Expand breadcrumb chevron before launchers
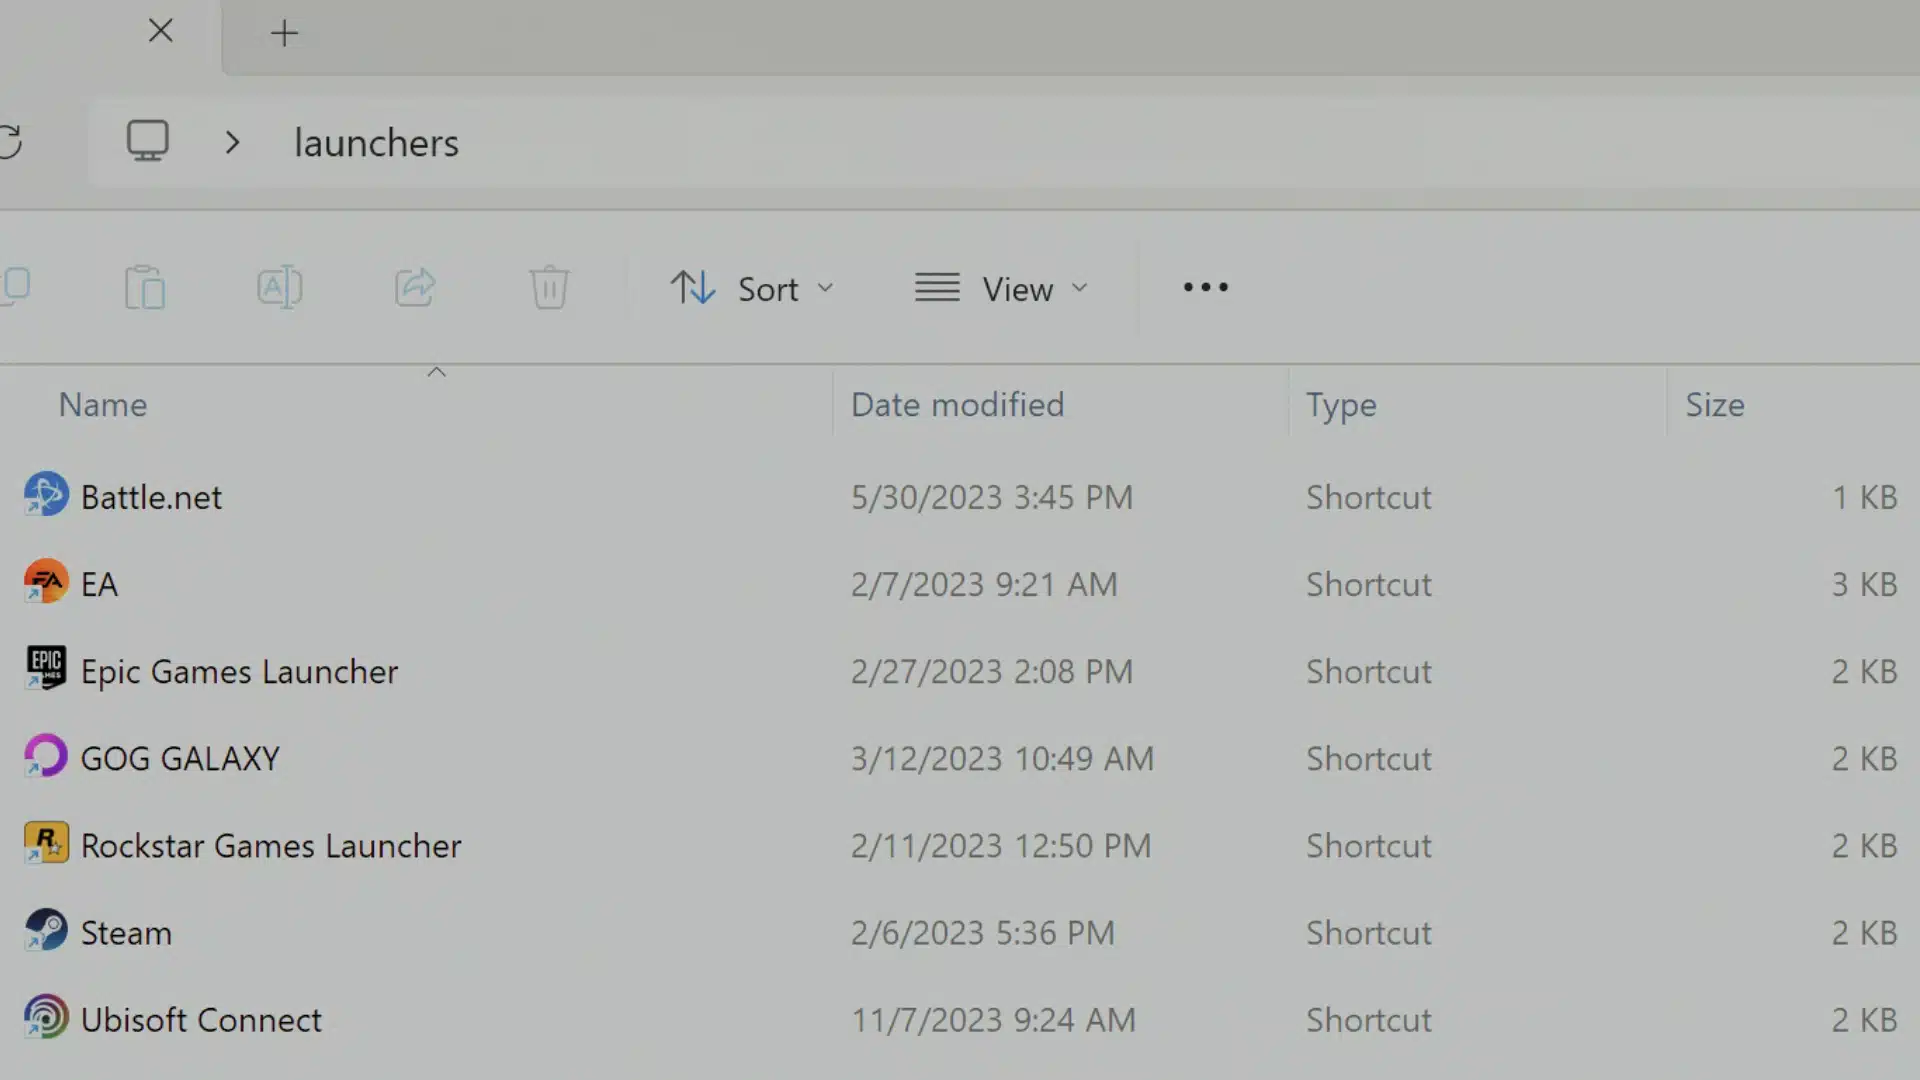Image resolution: width=1920 pixels, height=1080 pixels. point(232,143)
